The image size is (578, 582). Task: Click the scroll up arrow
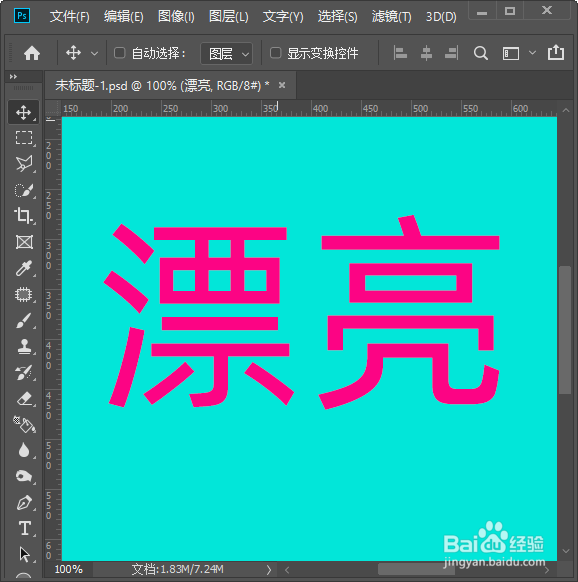point(566,110)
